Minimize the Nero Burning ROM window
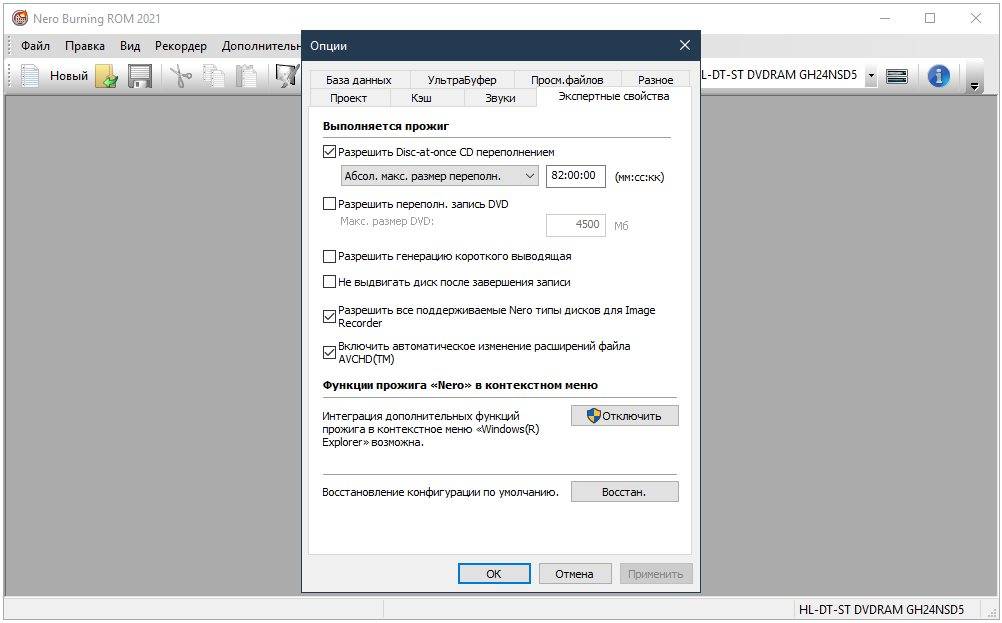Image resolution: width=1002 pixels, height=623 pixels. point(885,18)
